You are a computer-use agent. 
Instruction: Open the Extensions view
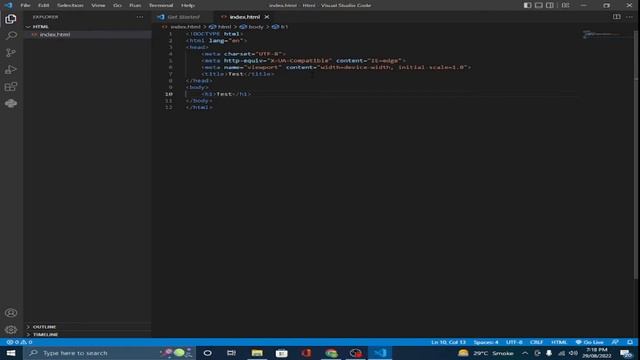tap(11, 87)
